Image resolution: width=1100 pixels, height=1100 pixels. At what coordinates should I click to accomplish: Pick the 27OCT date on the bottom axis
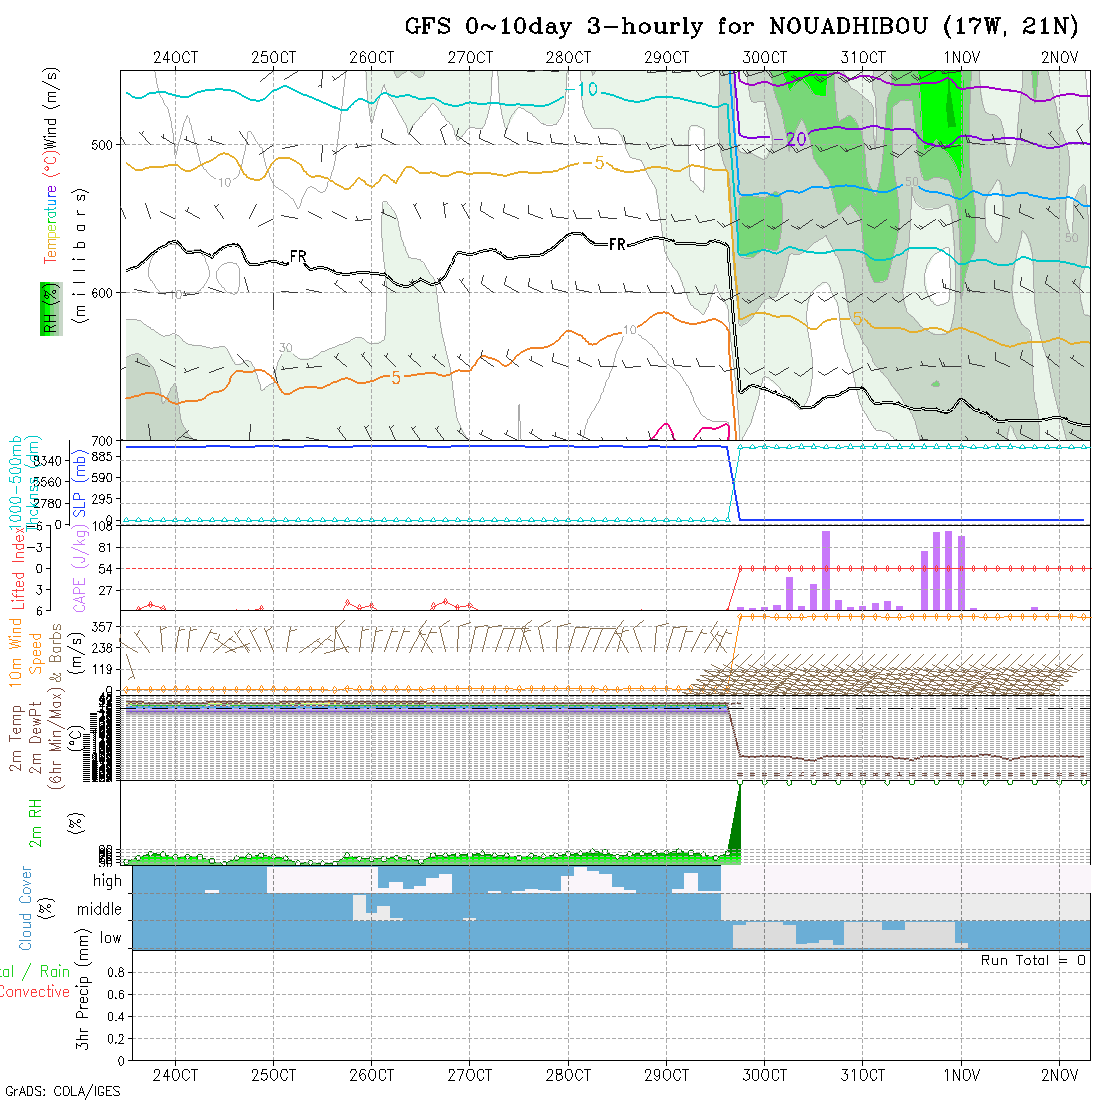(469, 1075)
